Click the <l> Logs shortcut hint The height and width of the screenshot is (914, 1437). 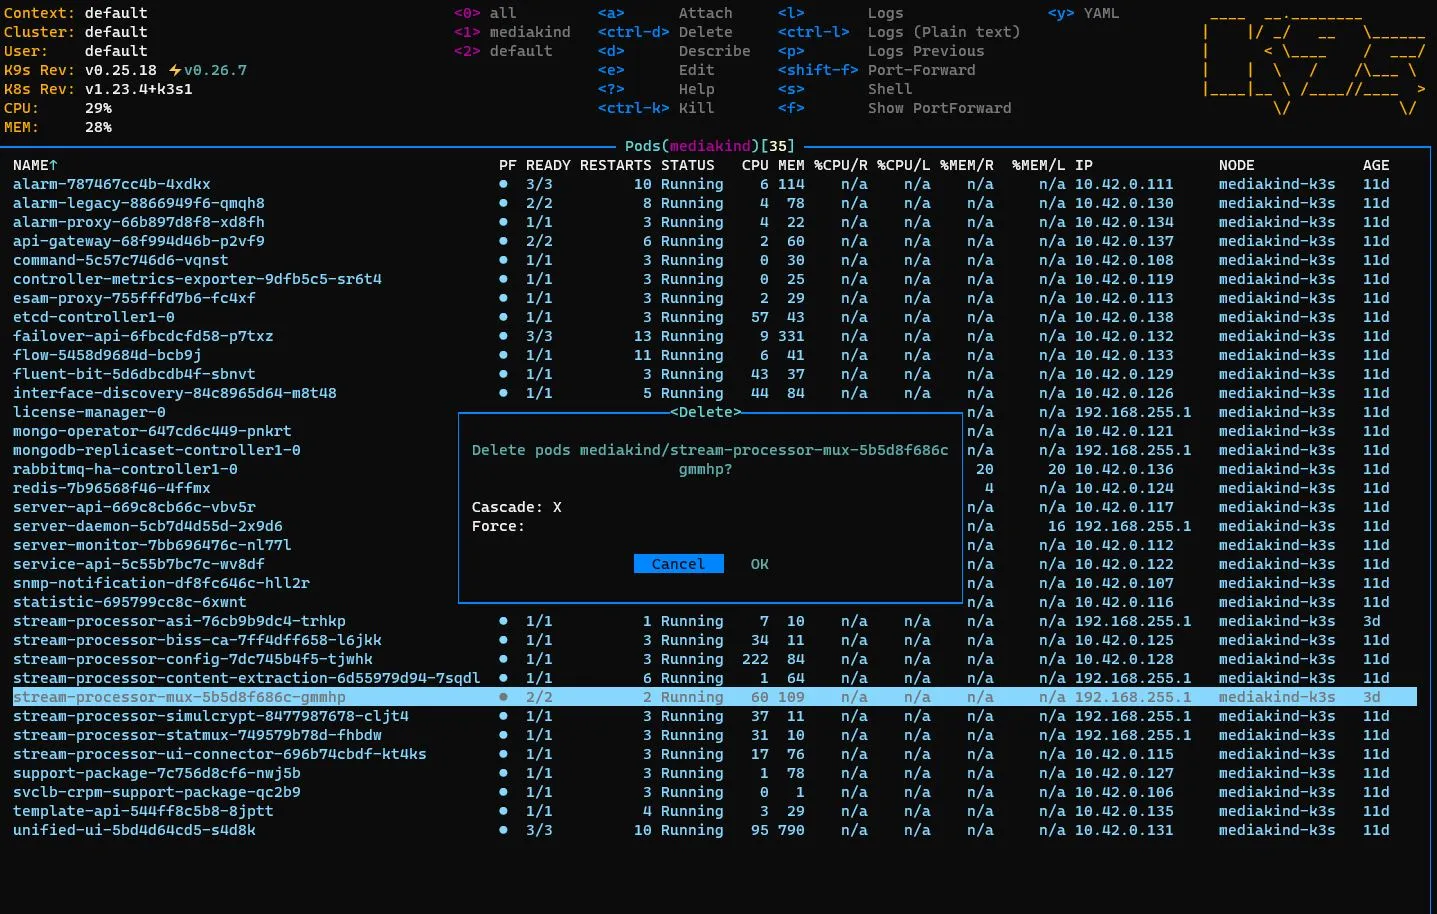click(x=841, y=13)
